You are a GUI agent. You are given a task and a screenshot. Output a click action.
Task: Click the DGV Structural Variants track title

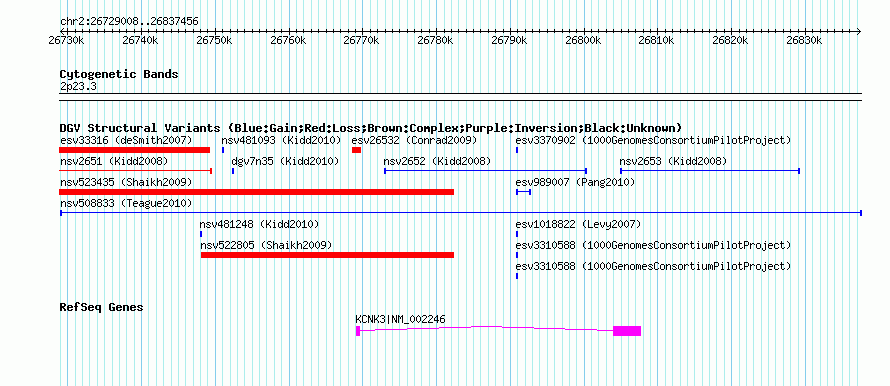pyautogui.click(x=371, y=128)
